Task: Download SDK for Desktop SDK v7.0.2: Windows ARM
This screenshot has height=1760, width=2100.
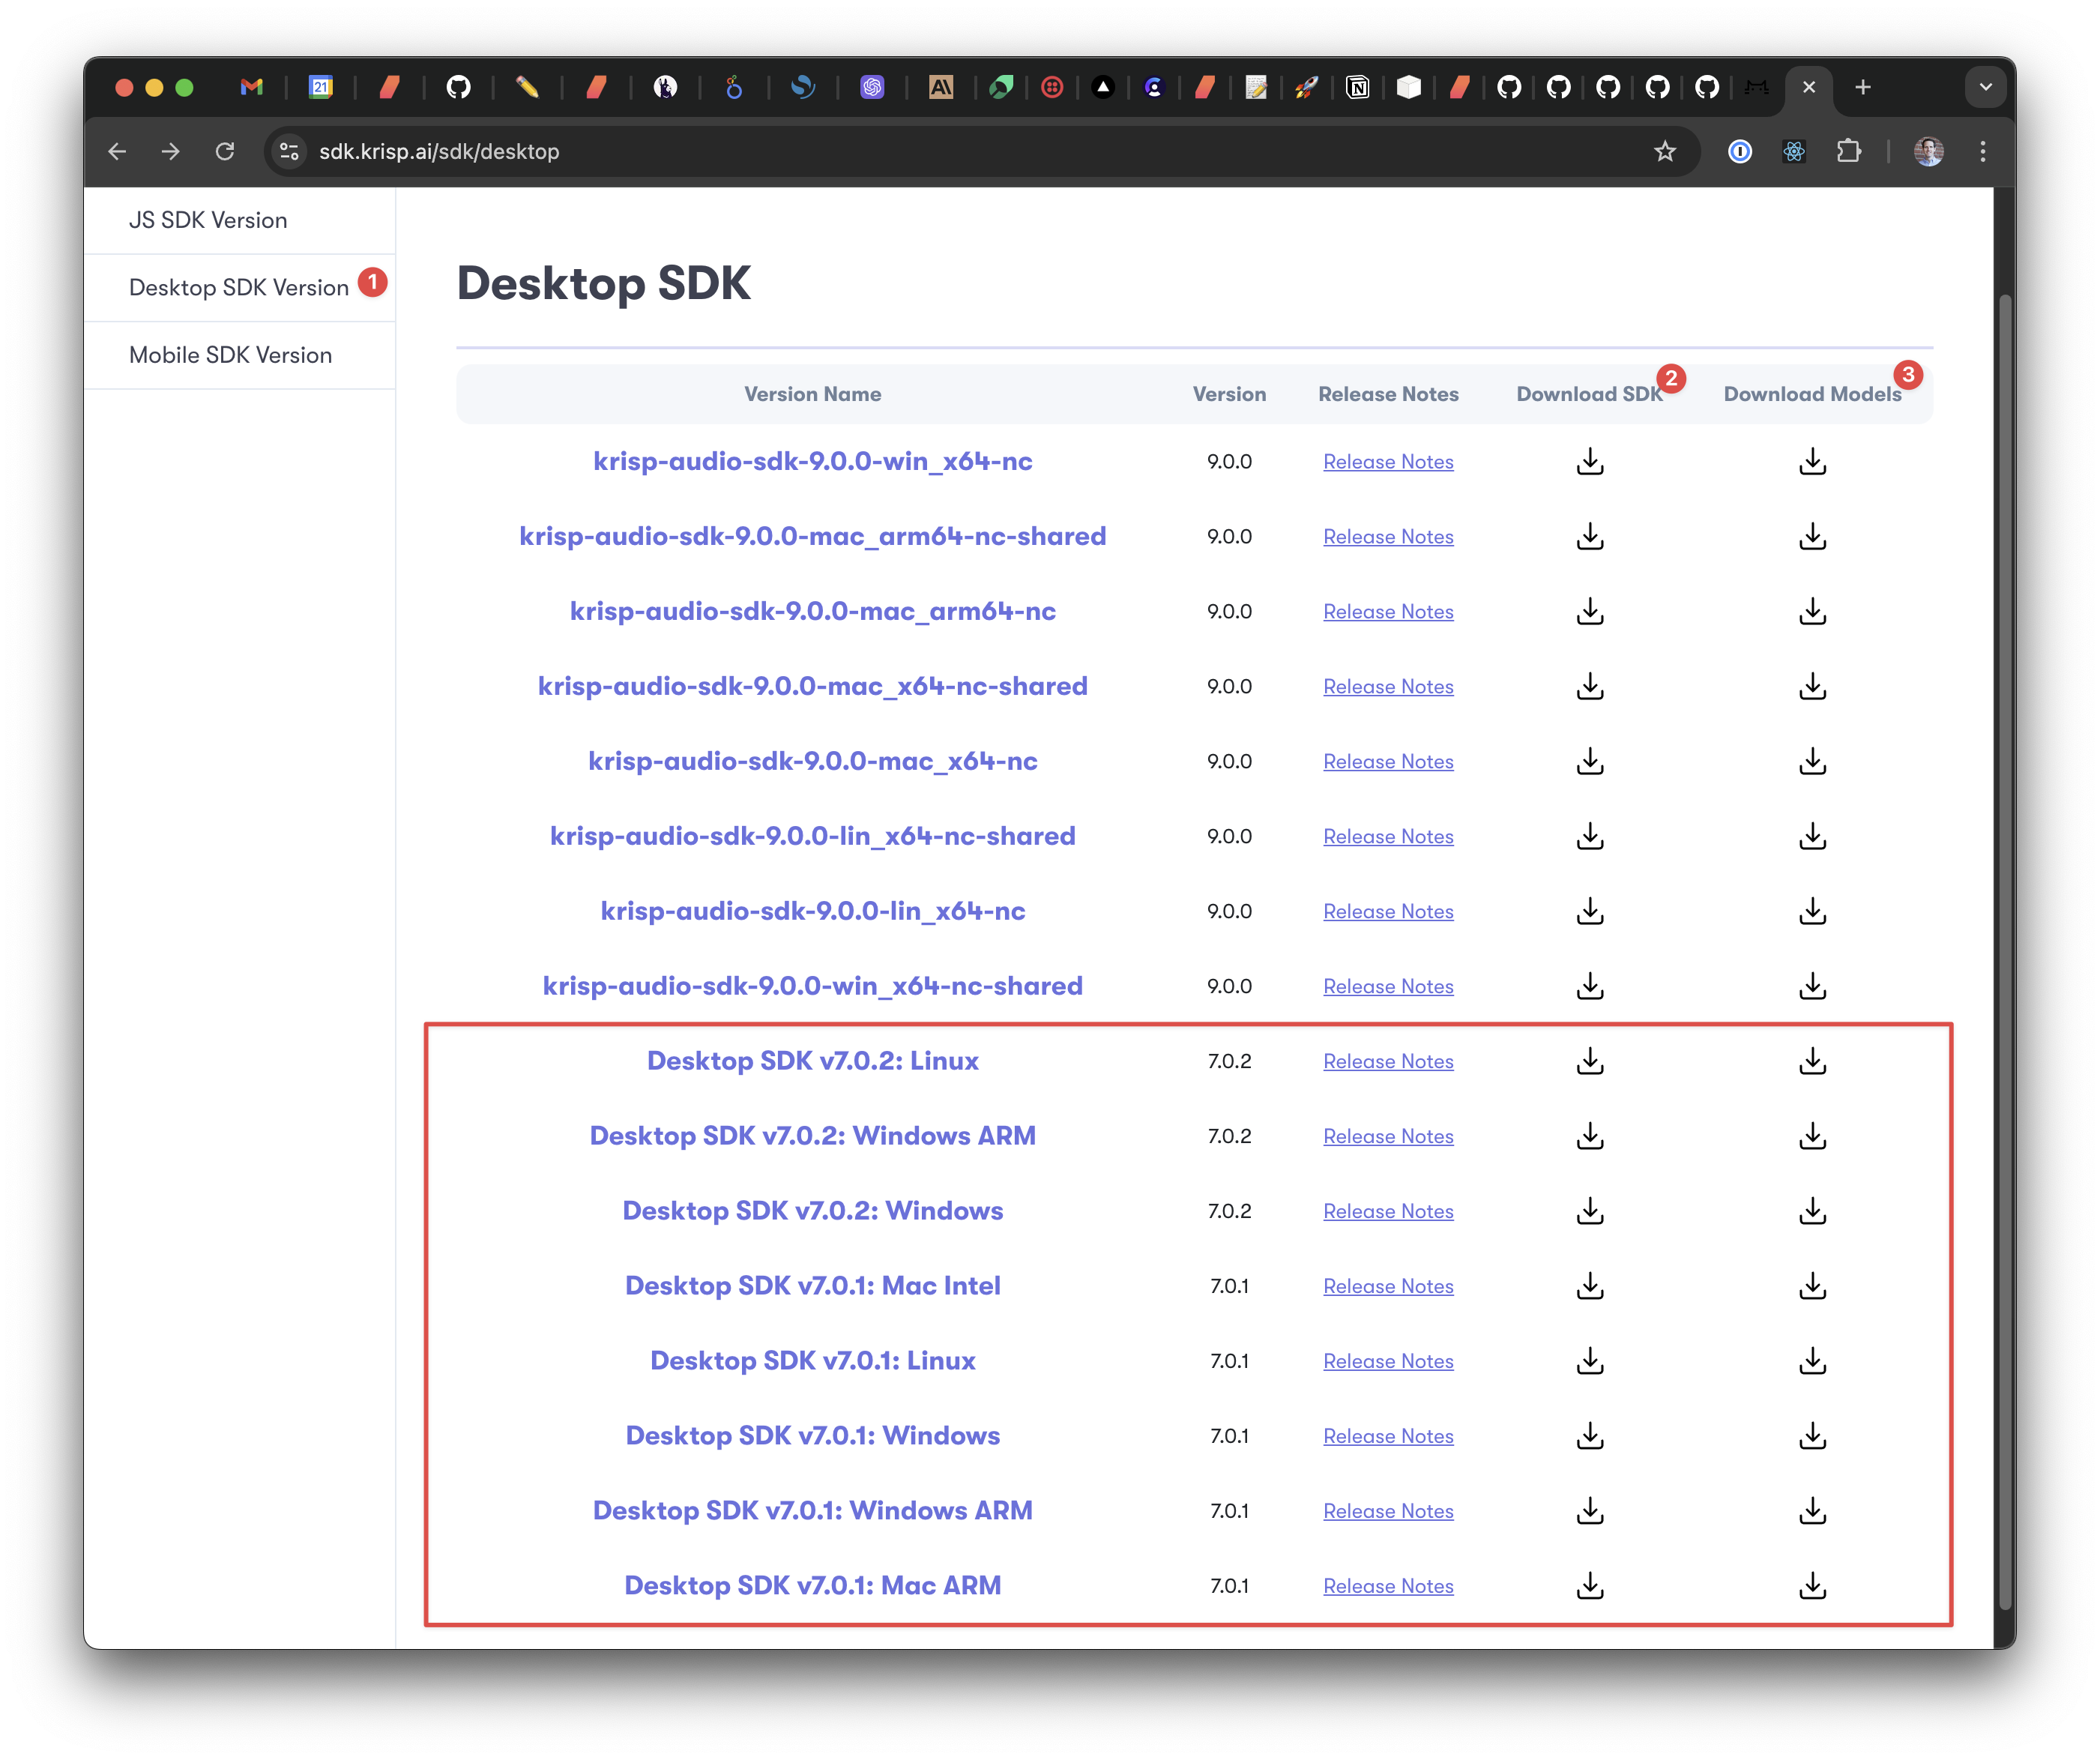Action: click(1589, 1136)
